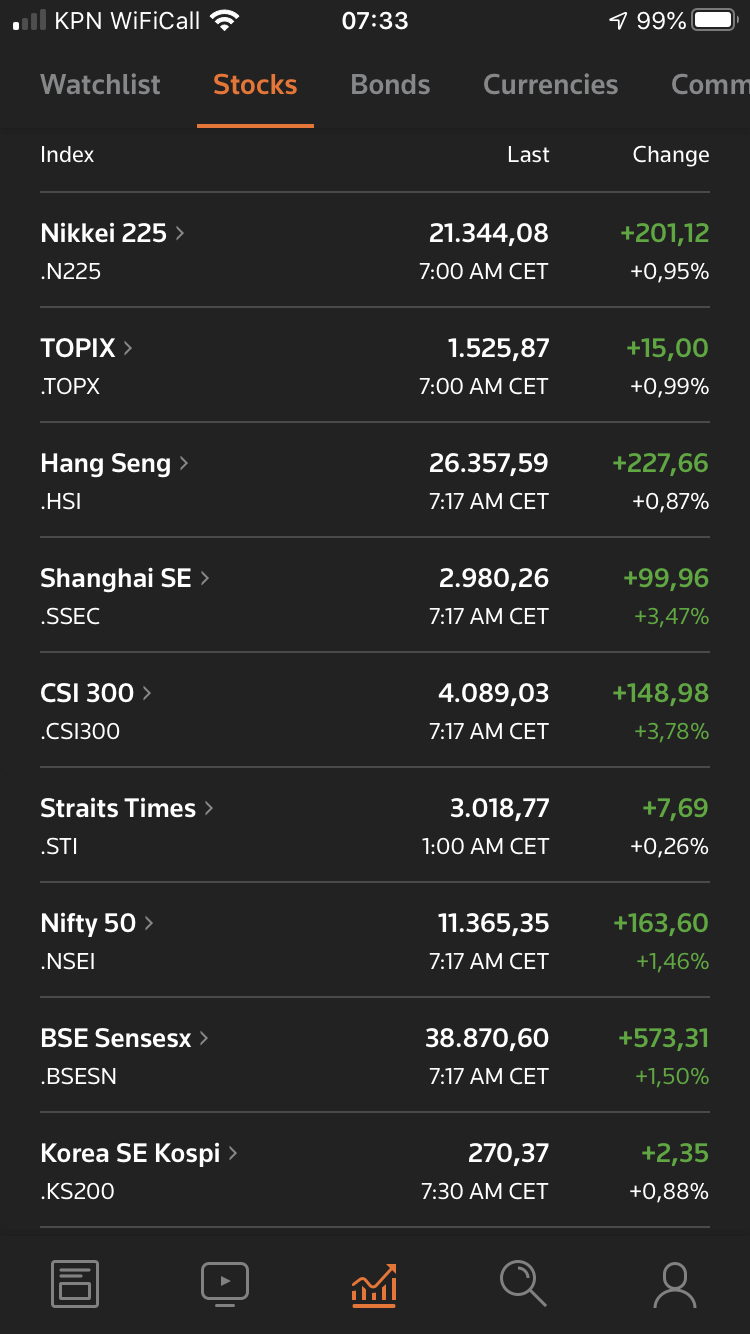Open the video player icon in bottom bar

225,1283
